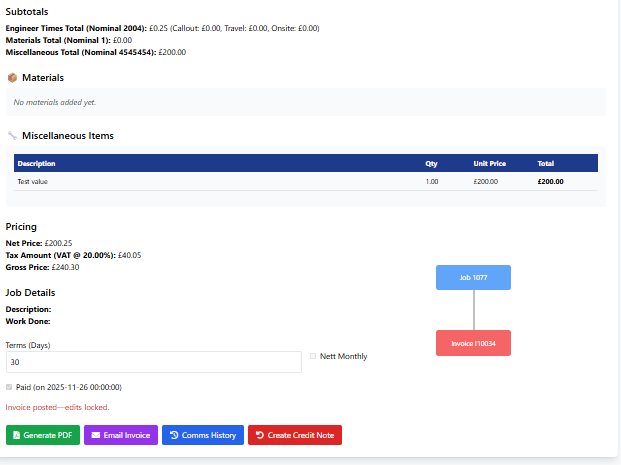Click the Total column header

(x=545, y=164)
